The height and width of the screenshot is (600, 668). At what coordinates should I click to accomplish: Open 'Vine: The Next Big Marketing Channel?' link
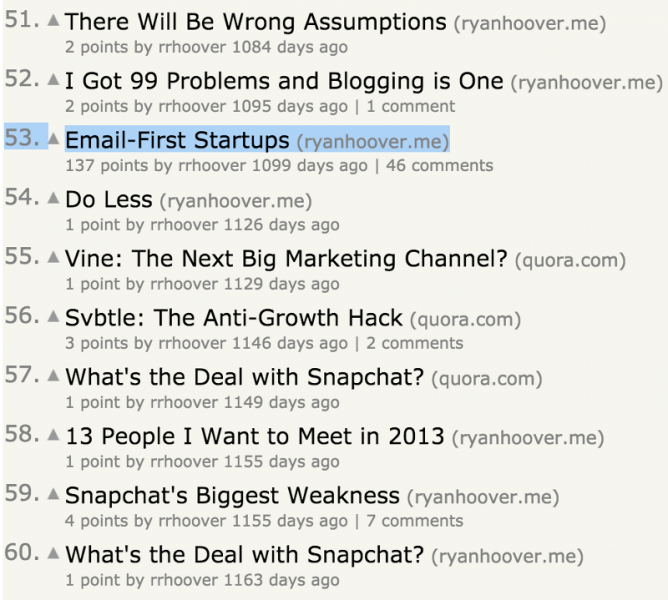(x=286, y=259)
